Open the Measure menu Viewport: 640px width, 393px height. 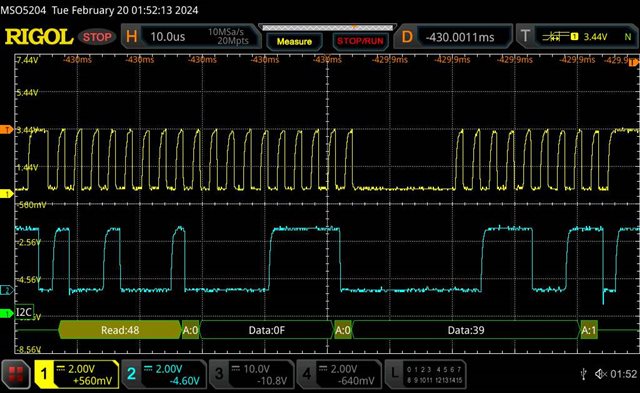294,41
